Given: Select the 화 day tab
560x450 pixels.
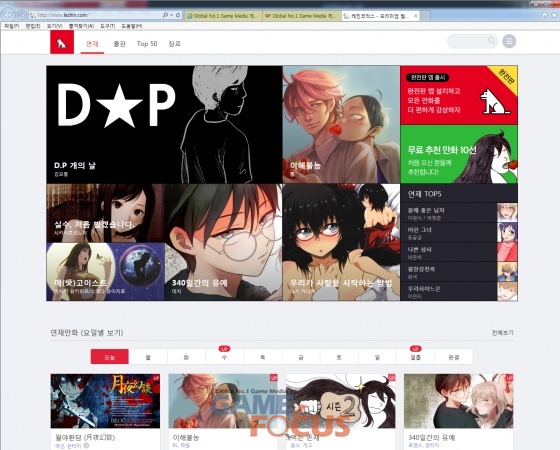Looking at the screenshot, I should (x=186, y=357).
